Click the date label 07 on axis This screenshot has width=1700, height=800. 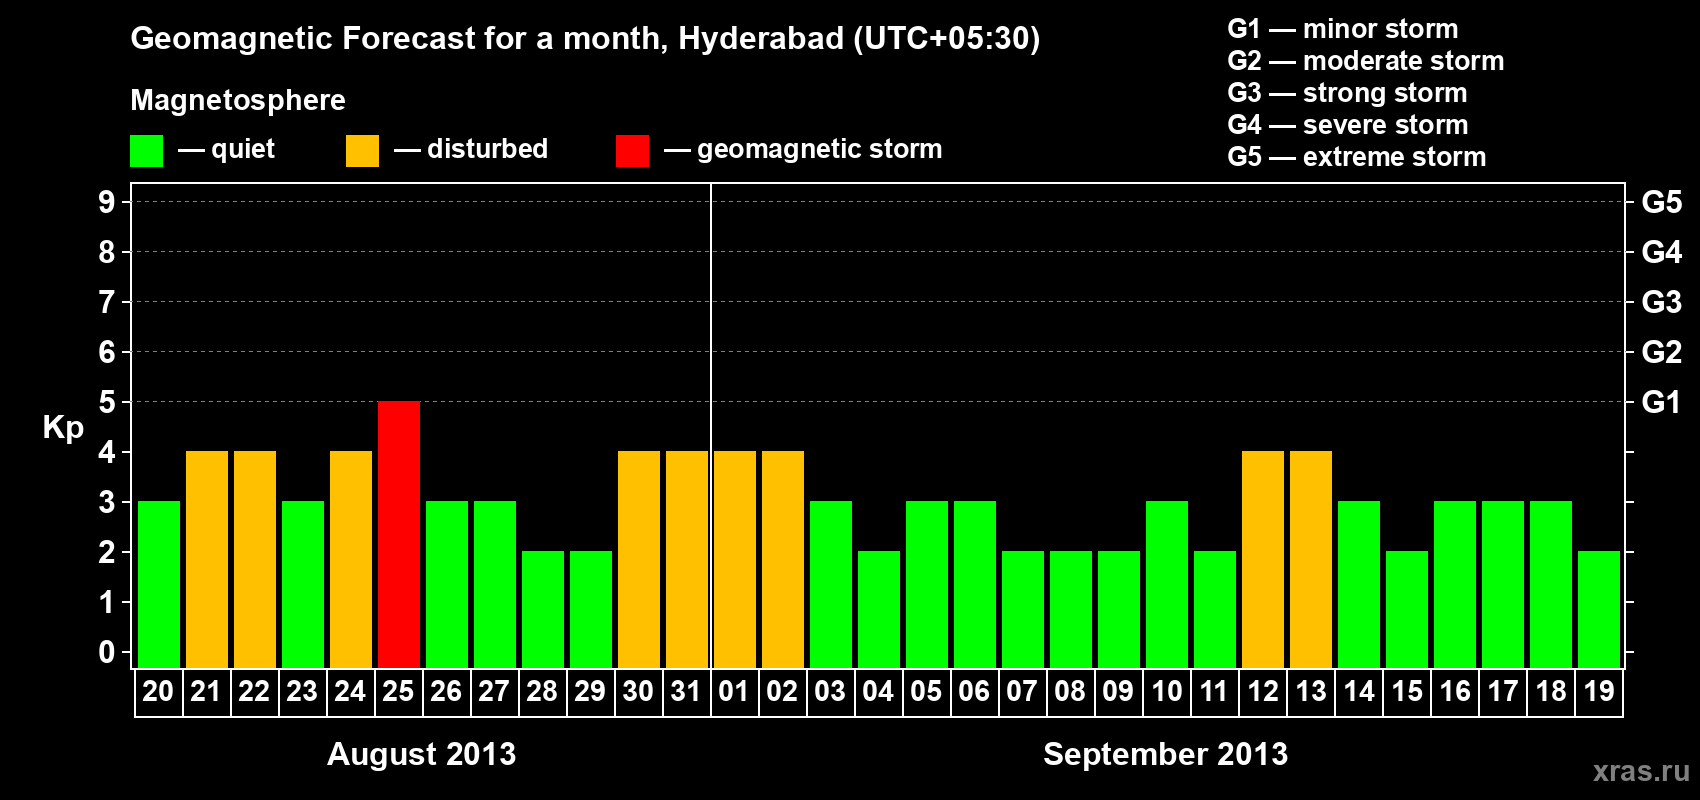[1022, 692]
